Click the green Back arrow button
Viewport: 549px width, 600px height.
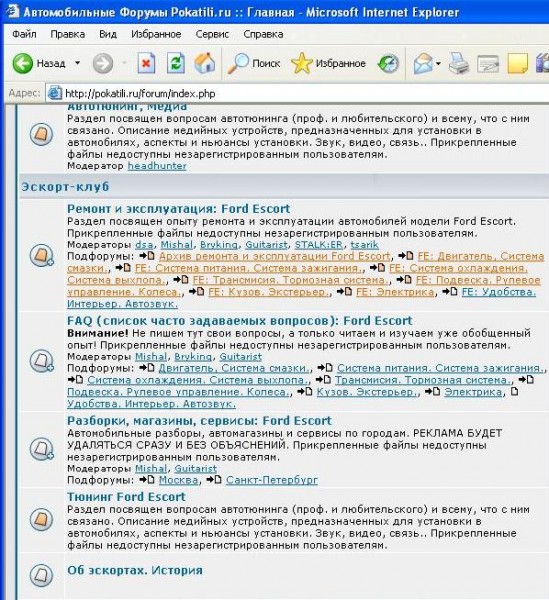(23, 63)
